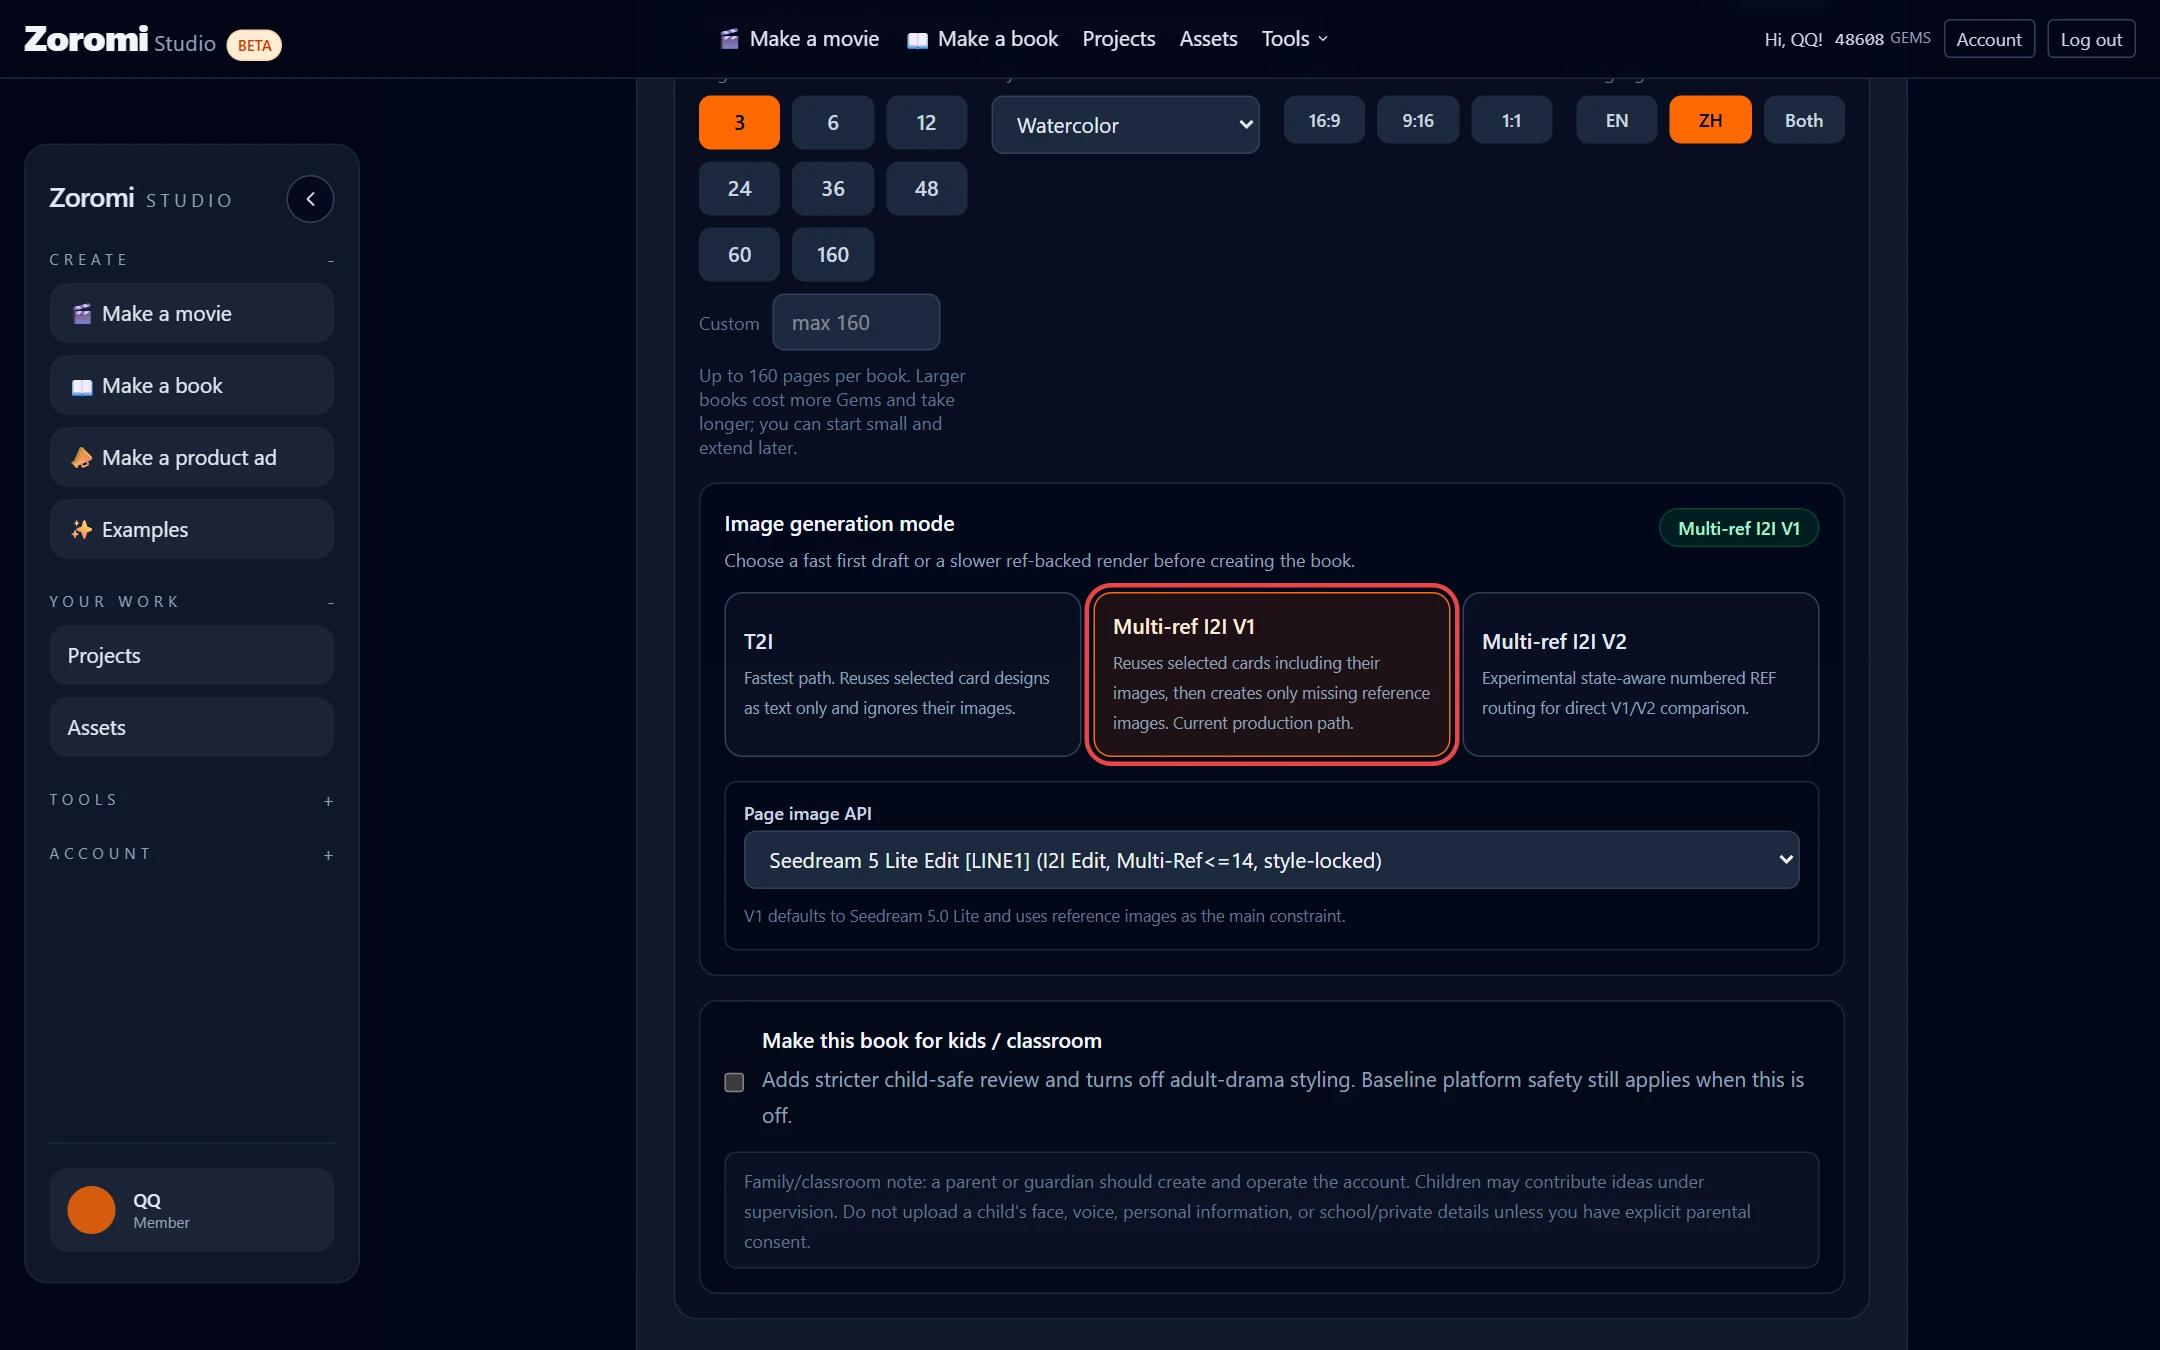Click the Log out button
This screenshot has height=1350, width=2160.
[x=2091, y=39]
